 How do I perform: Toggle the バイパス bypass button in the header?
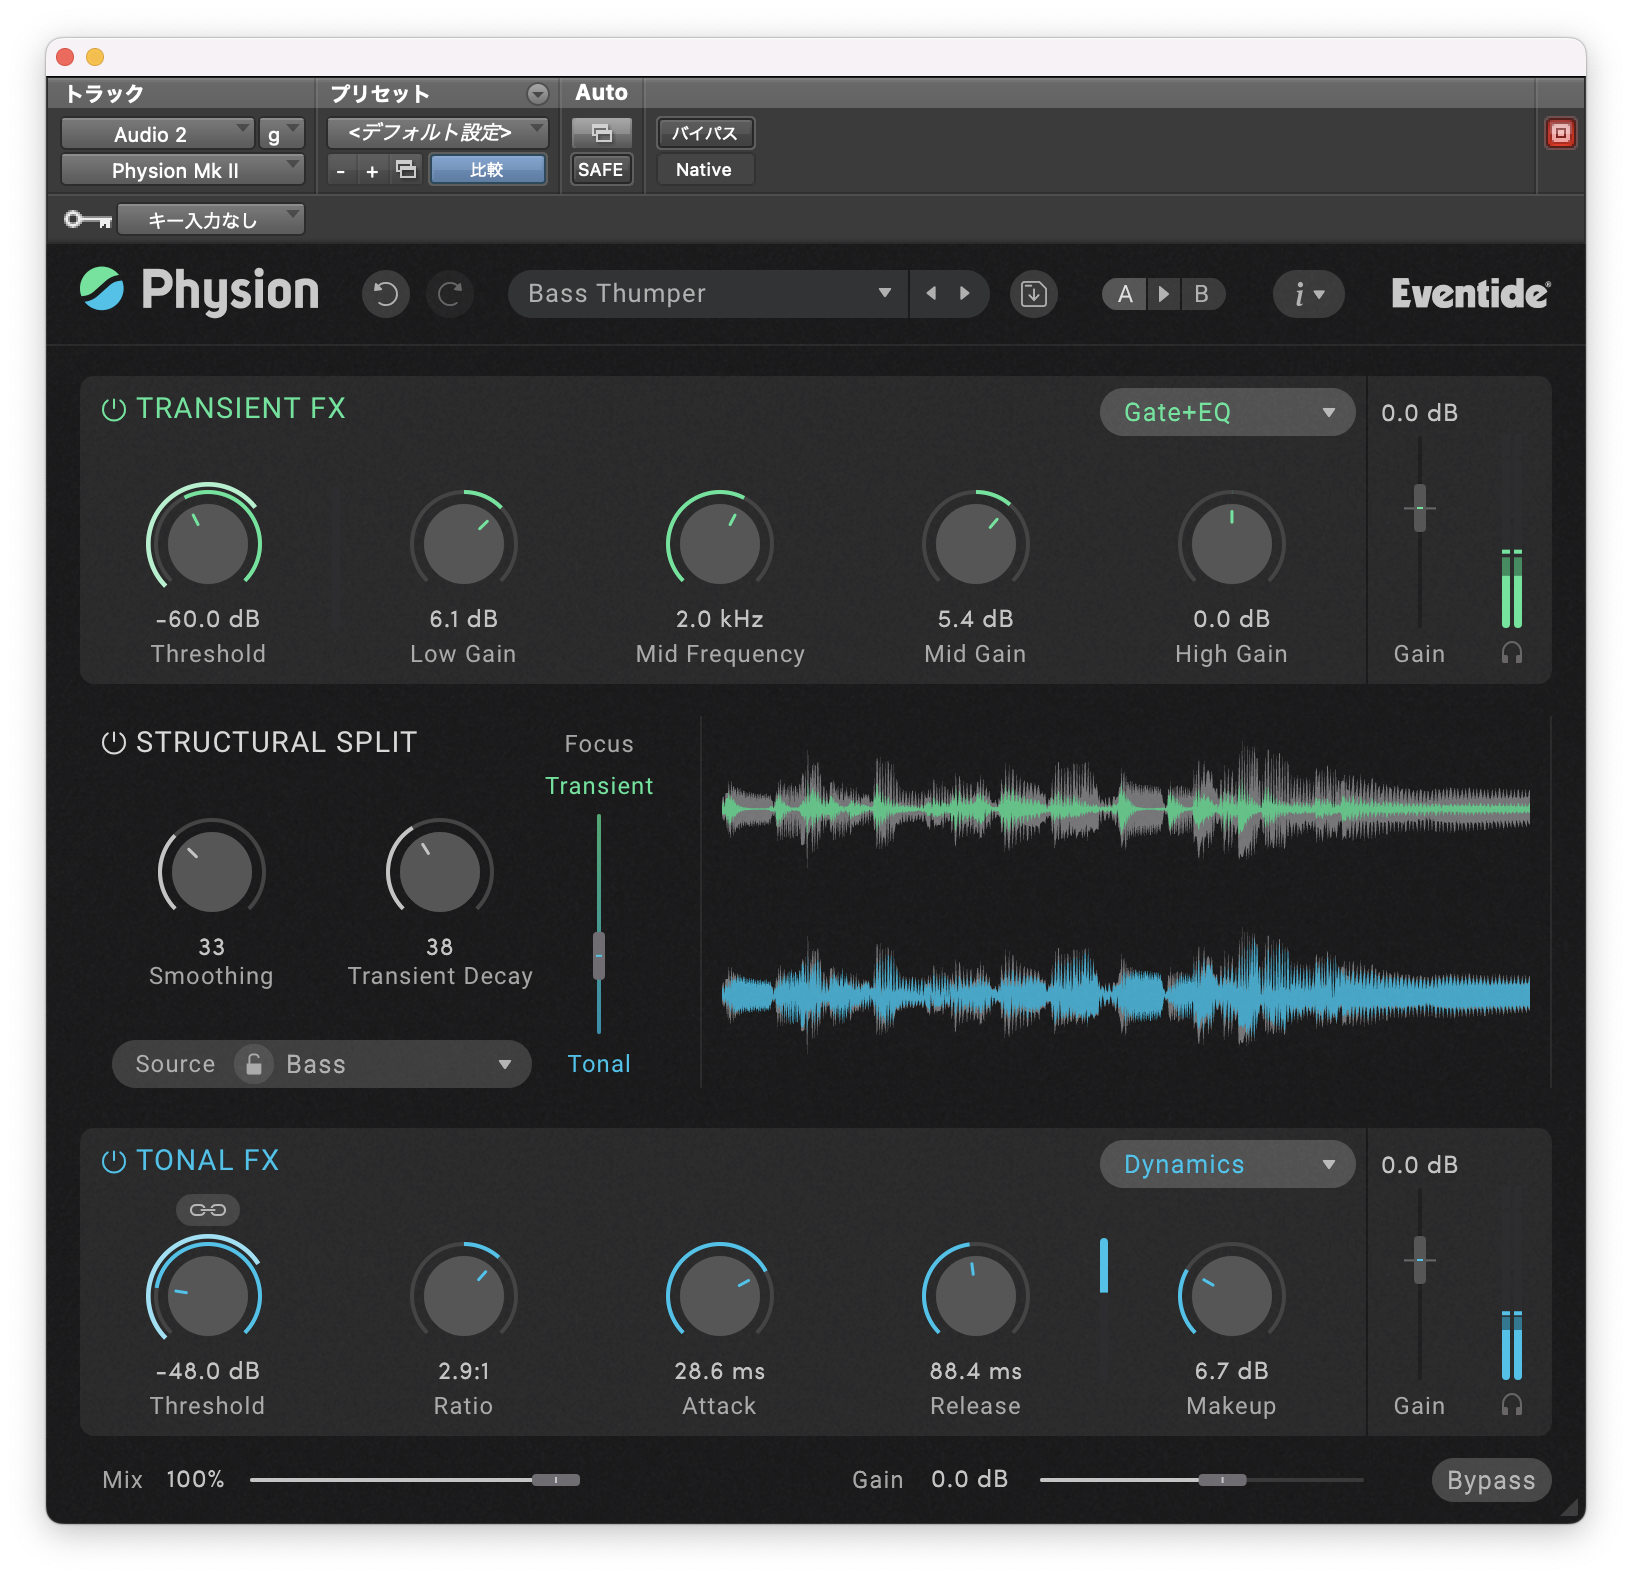click(705, 133)
